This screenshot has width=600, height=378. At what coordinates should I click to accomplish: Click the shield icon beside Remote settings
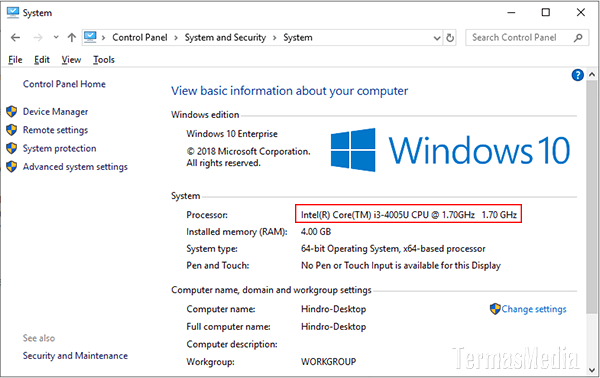[12, 130]
